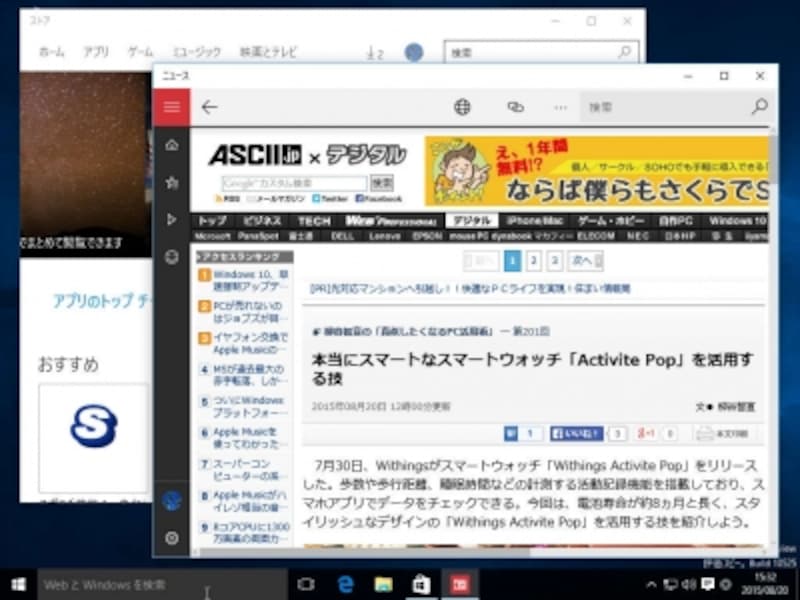Open the iPhone/Mac tab on ASCII site
Screen dimensions: 800x600
pyautogui.click(x=535, y=220)
